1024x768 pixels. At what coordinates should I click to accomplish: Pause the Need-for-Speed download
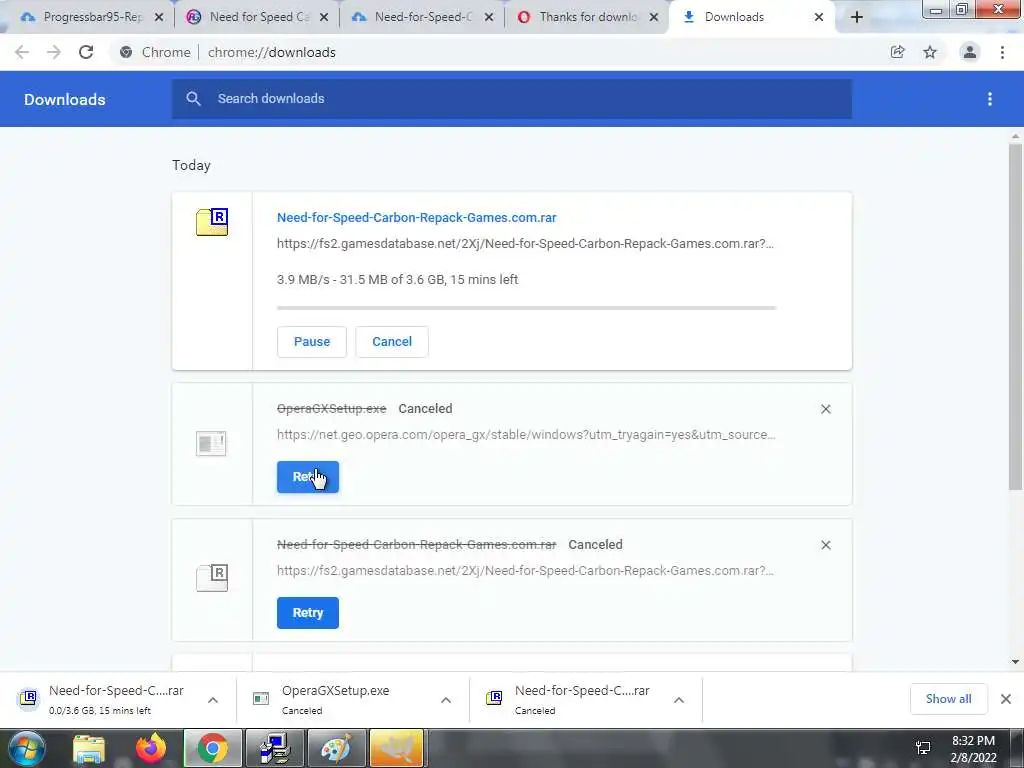[x=312, y=342]
